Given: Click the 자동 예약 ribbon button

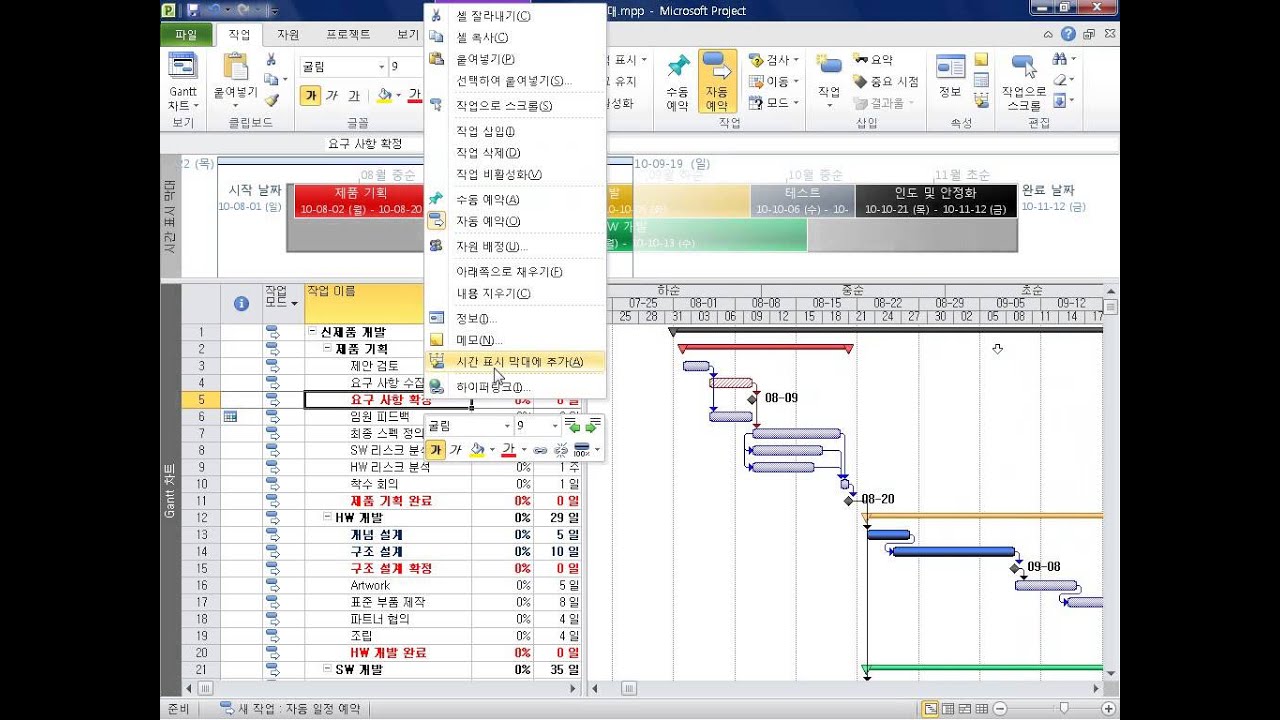Looking at the screenshot, I should click(717, 82).
